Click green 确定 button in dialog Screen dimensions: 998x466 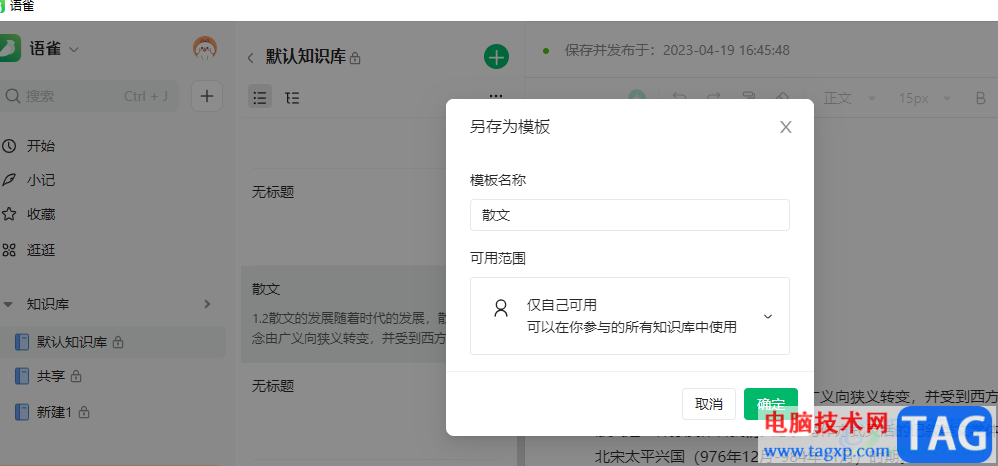point(770,404)
